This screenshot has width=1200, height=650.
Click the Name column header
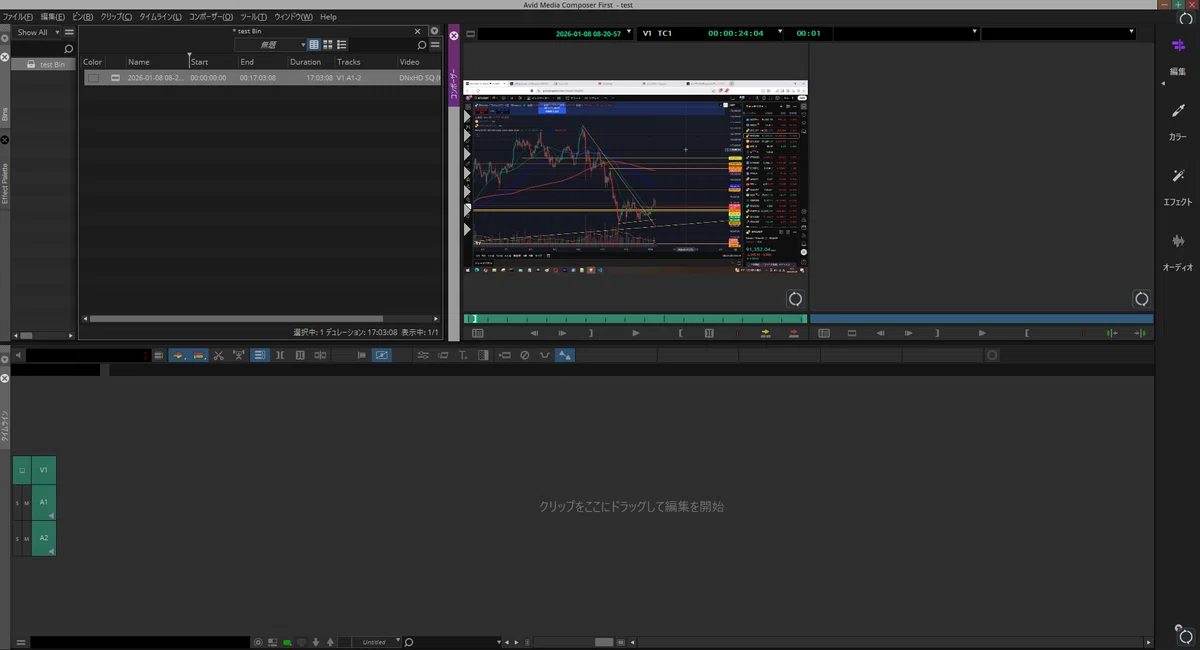(x=139, y=62)
